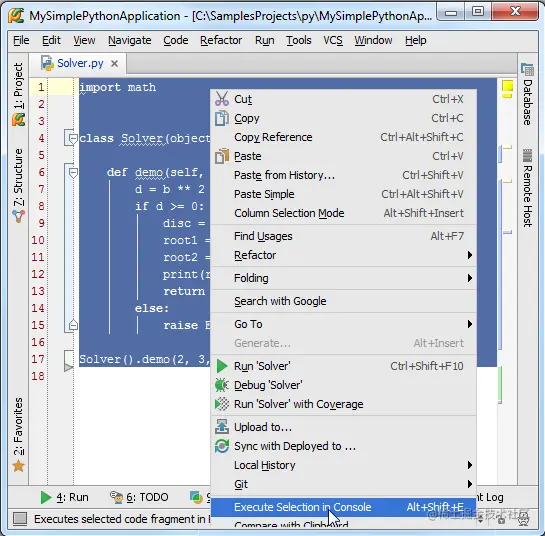545x536 pixels.
Task: Click the green Run 'Solver' play icon
Action: pyautogui.click(x=222, y=366)
